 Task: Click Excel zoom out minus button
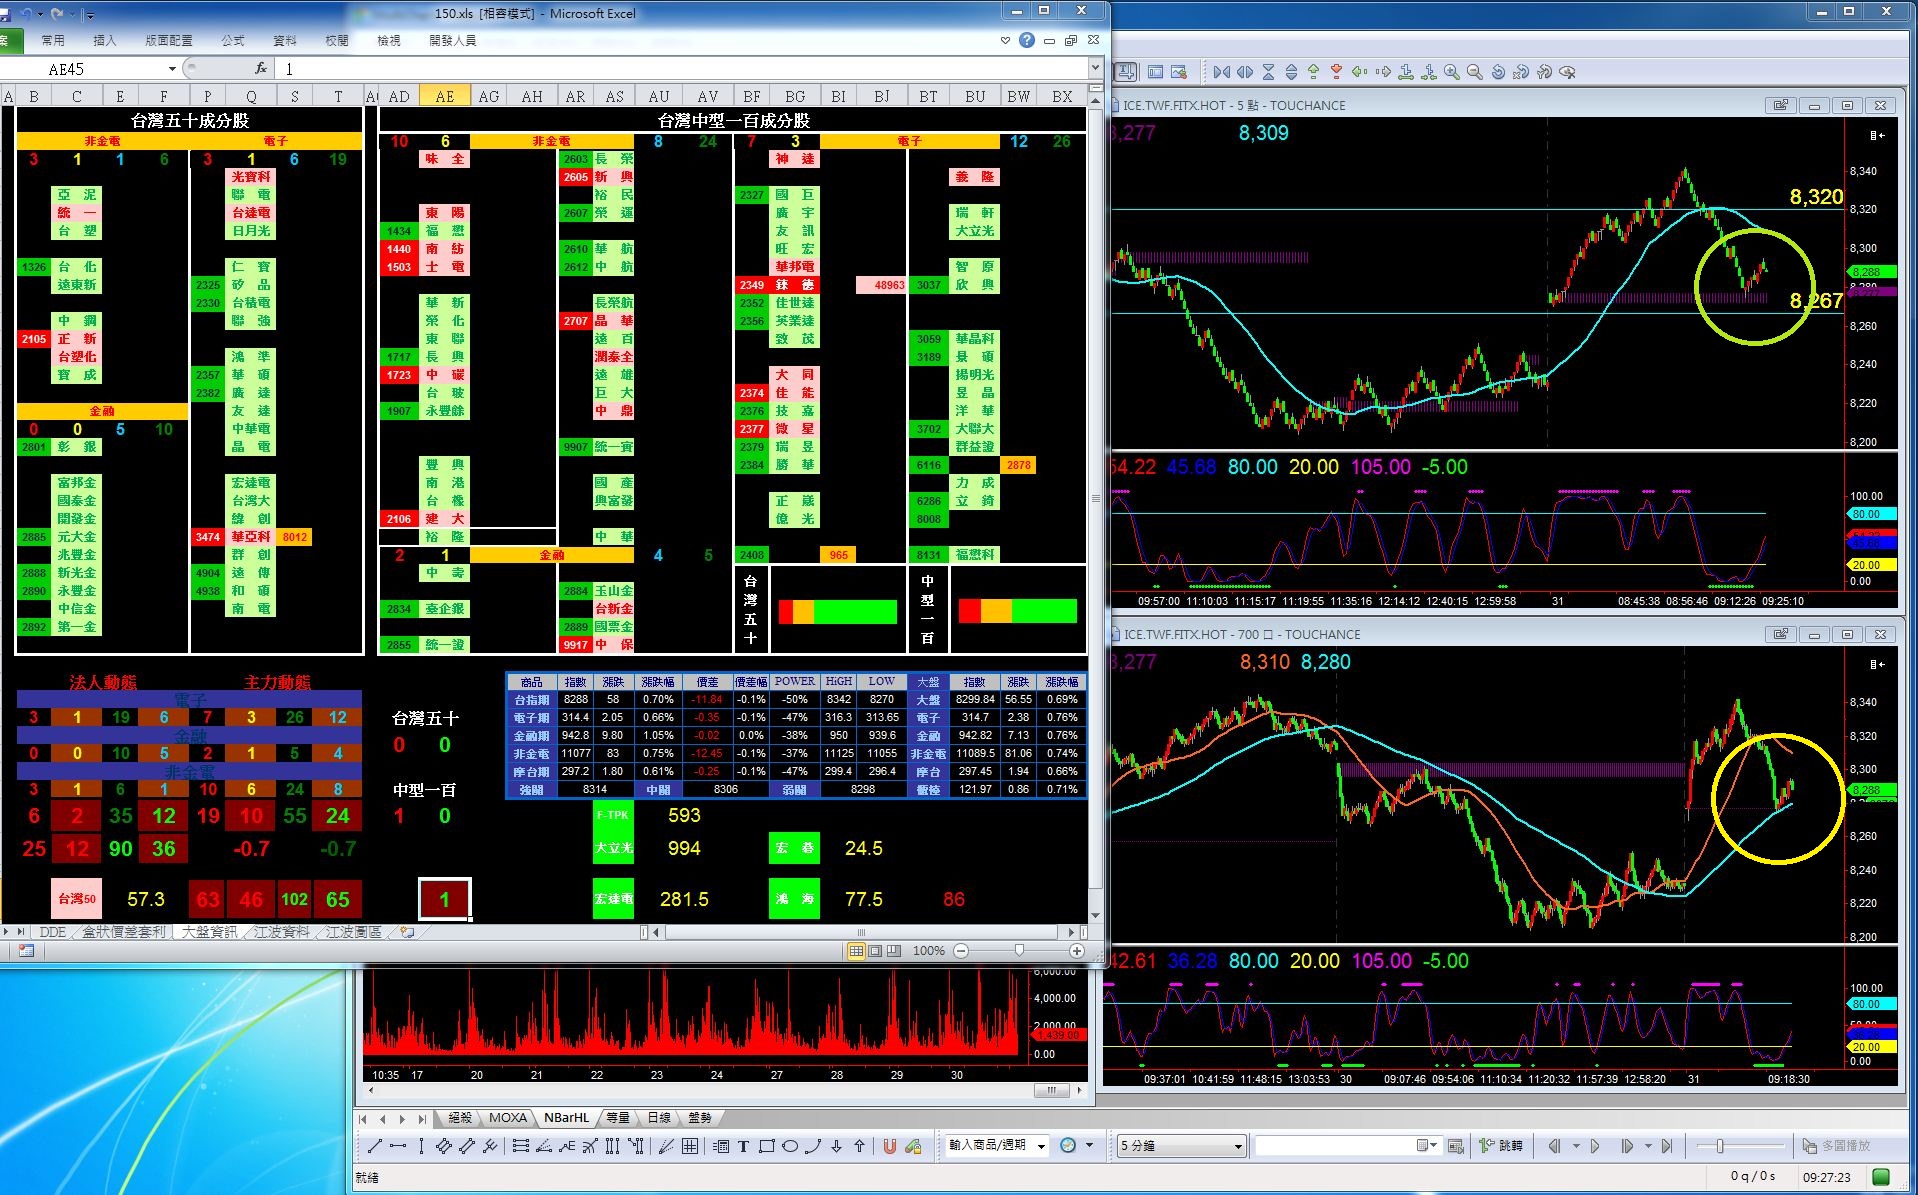tap(961, 950)
